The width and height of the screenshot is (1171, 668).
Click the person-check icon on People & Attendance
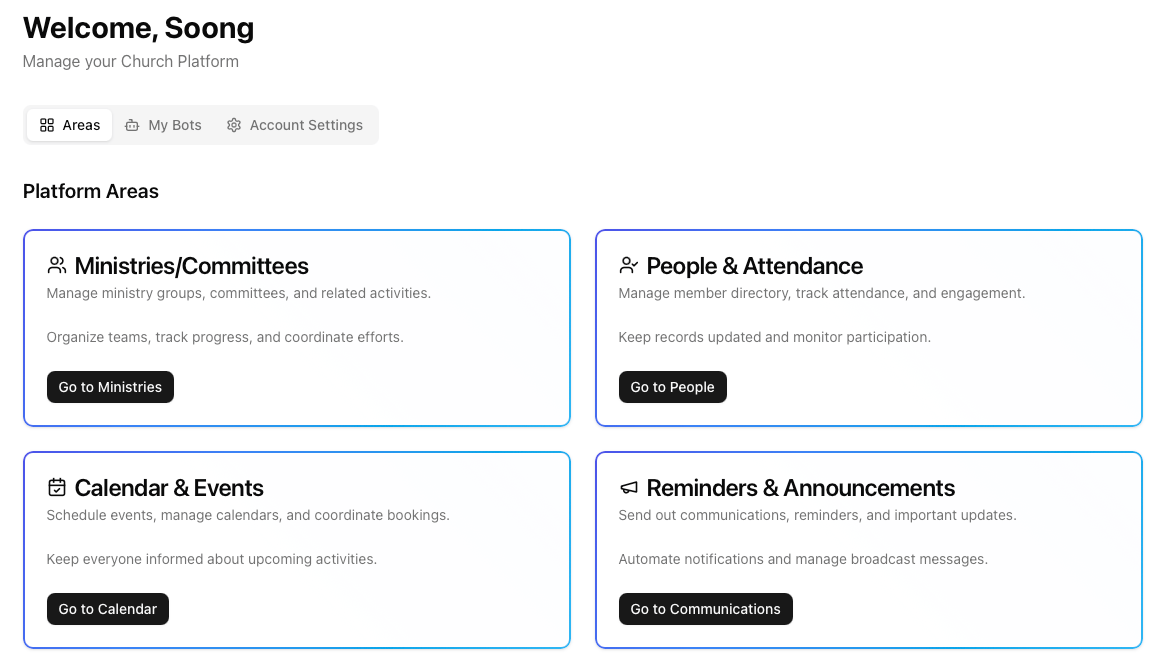628,265
